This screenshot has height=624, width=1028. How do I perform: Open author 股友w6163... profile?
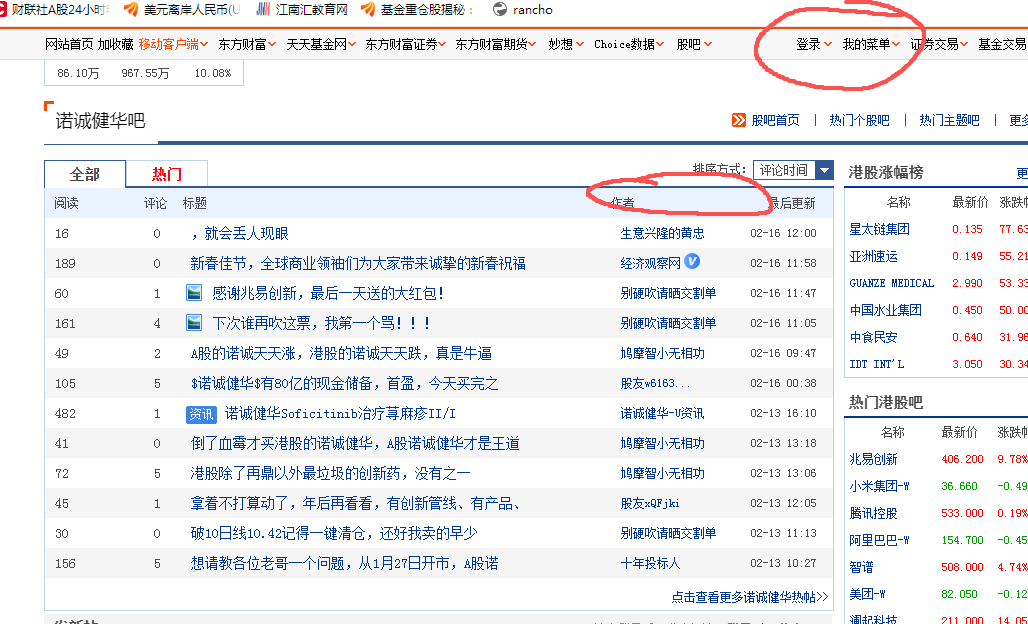point(655,383)
